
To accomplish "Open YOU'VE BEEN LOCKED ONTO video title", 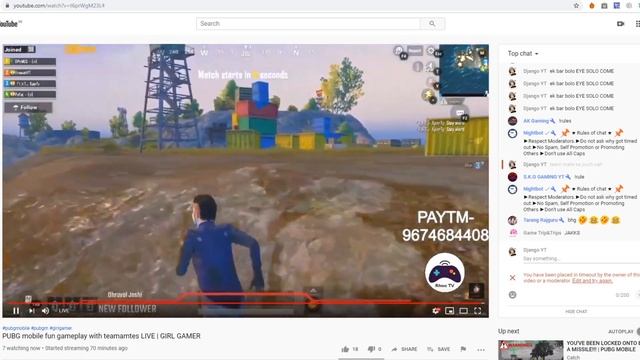I will tap(601, 346).
